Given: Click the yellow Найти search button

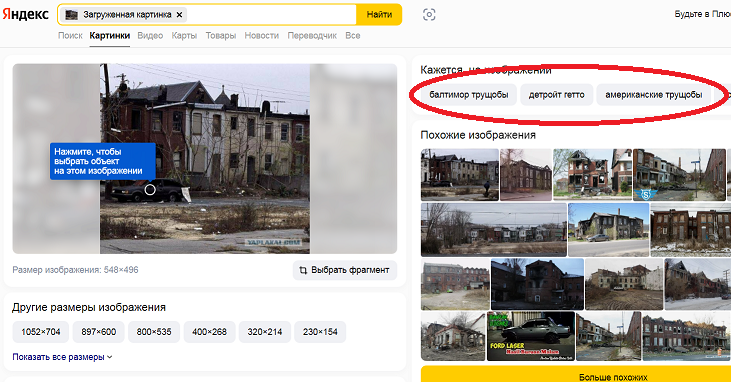Looking at the screenshot, I should 379,14.
